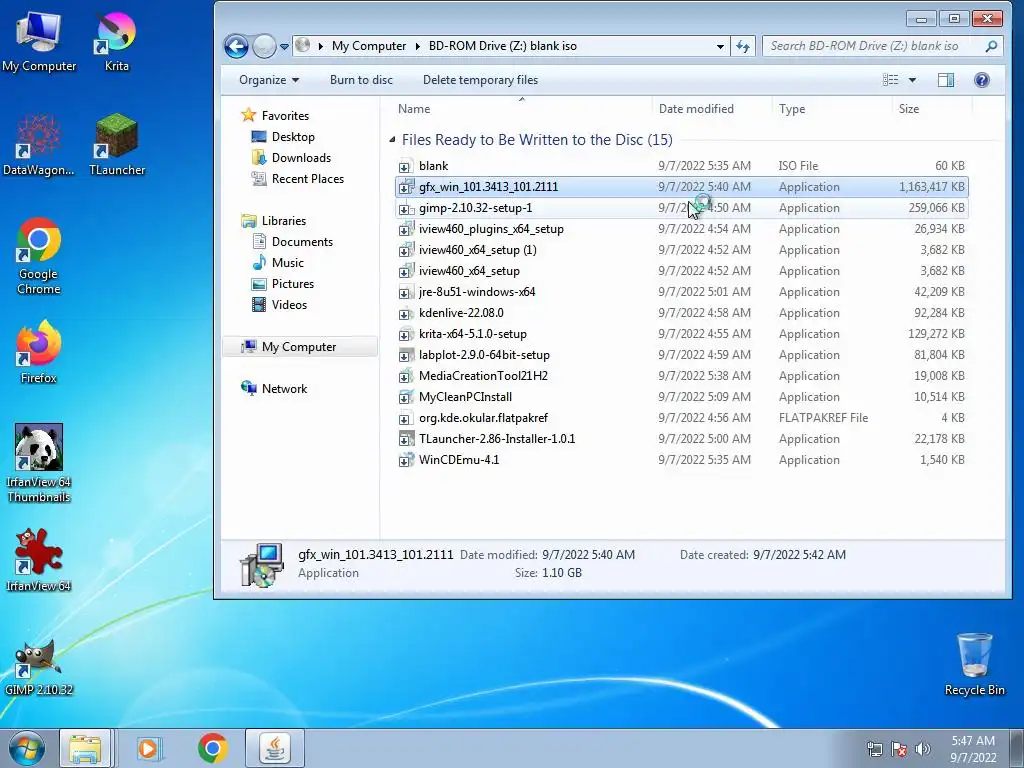The width and height of the screenshot is (1024, 768).
Task: Click My Computer in the address bar
Action: 368,46
